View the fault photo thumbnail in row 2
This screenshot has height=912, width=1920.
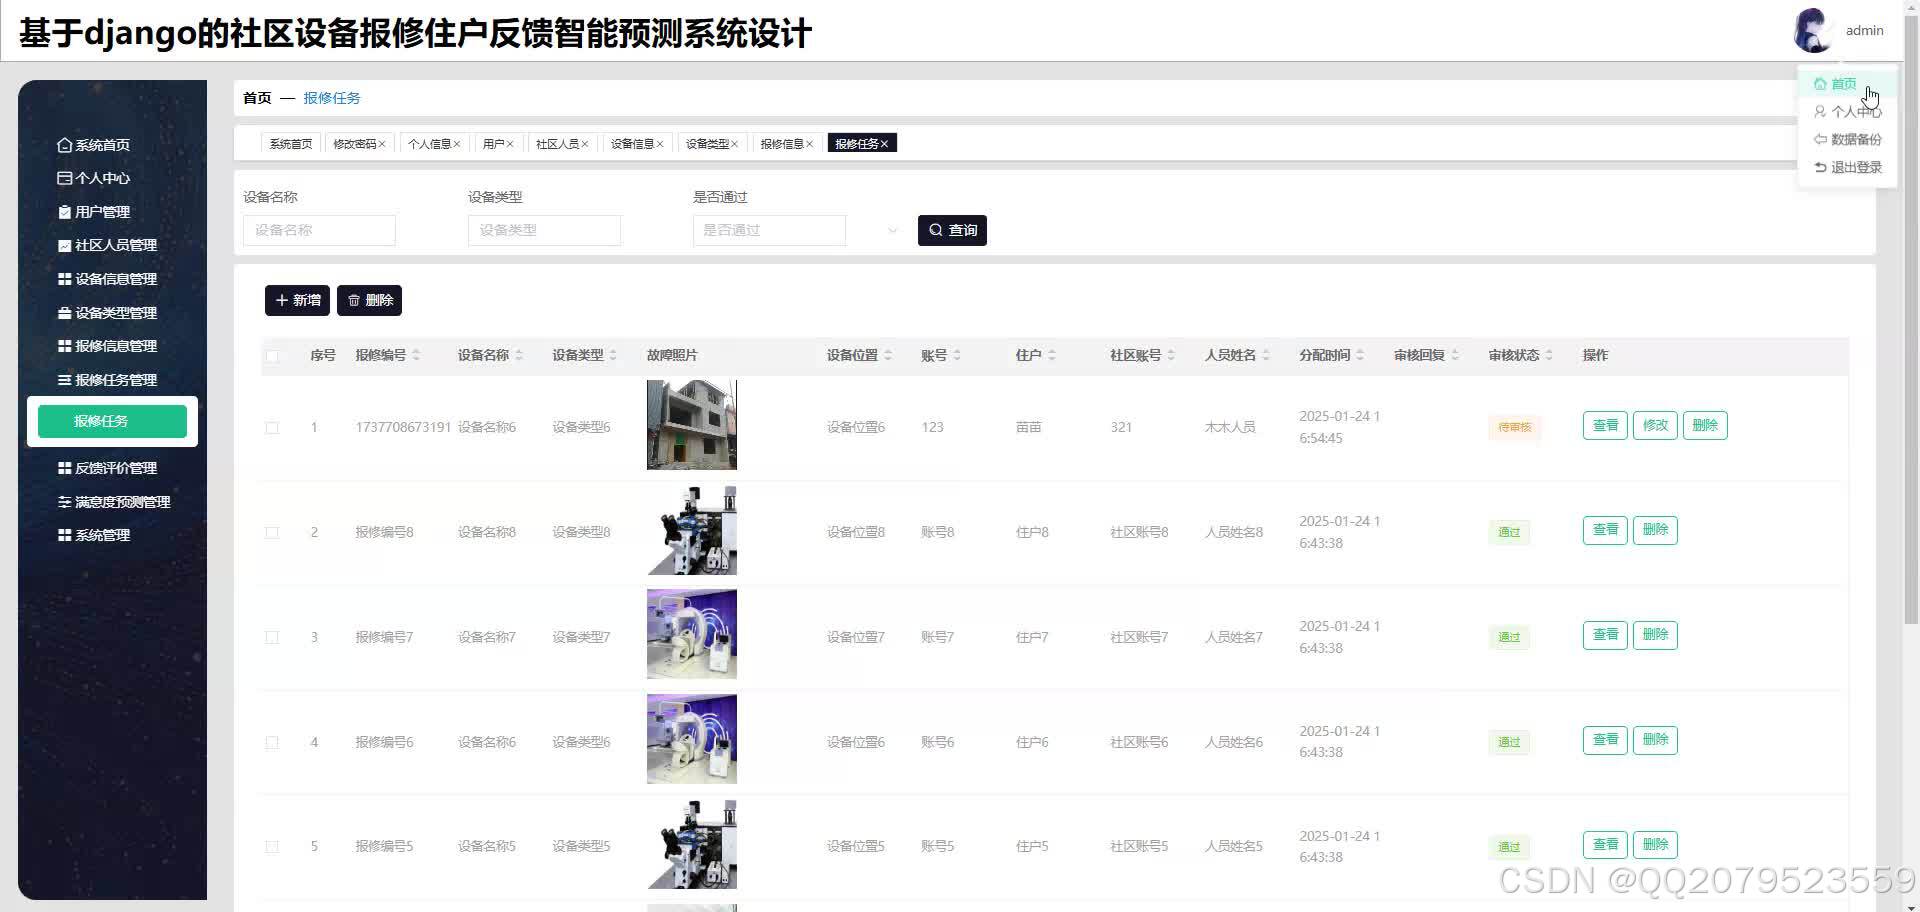691,531
